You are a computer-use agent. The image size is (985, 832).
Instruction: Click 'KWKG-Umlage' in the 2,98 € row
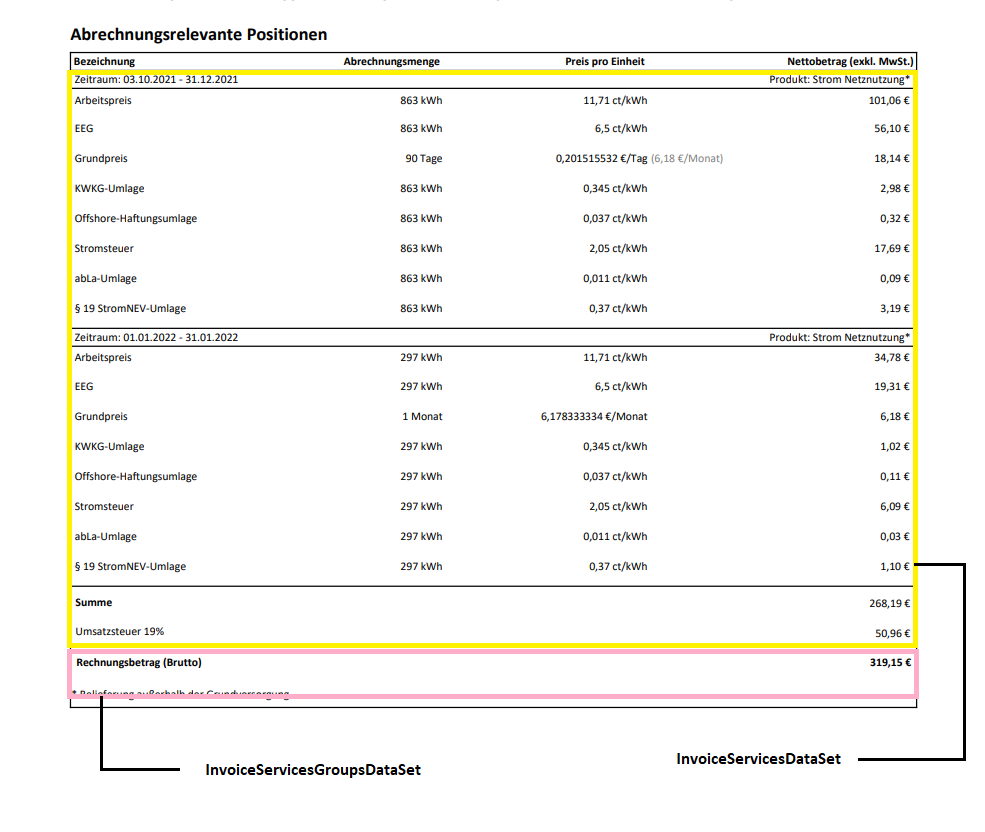109,189
